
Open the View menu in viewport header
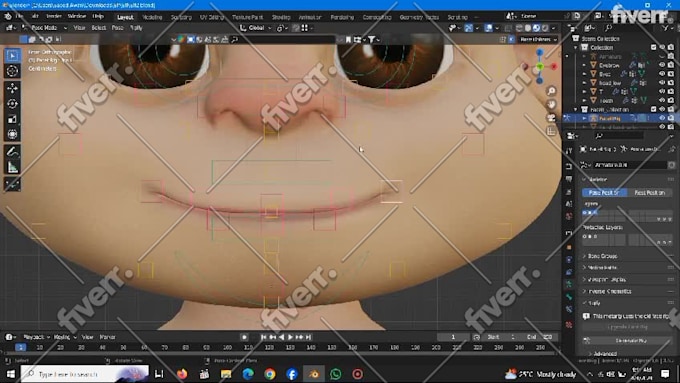point(79,27)
